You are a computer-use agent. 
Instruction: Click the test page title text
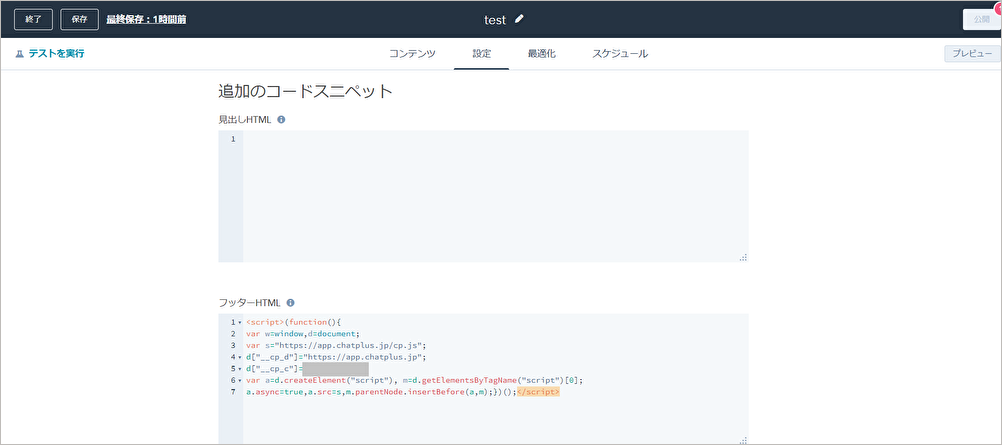[x=495, y=20]
